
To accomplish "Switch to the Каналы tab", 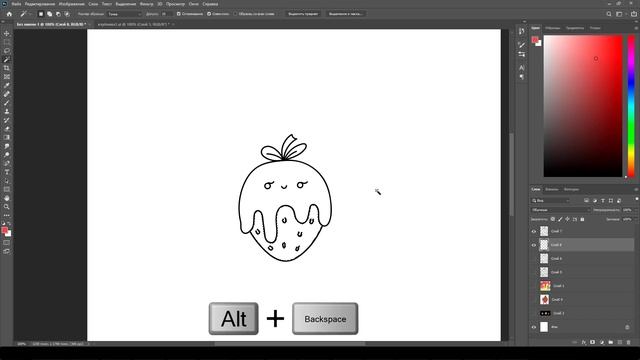I will [x=551, y=189].
